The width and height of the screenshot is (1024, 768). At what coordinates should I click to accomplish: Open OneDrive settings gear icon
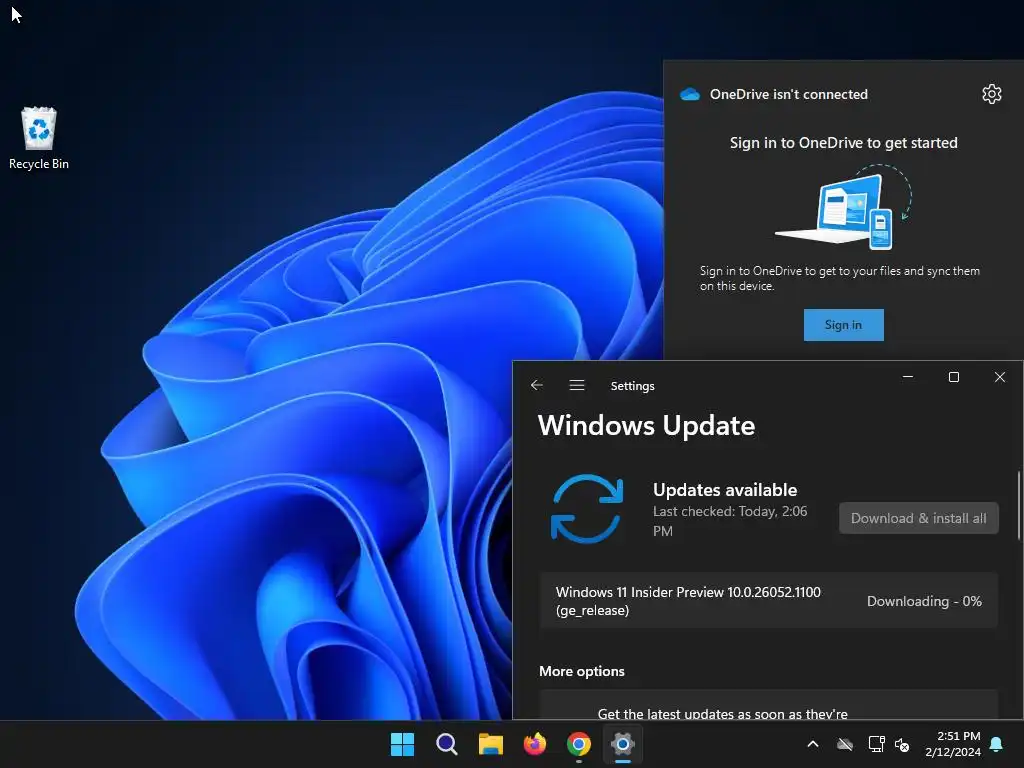click(x=991, y=94)
